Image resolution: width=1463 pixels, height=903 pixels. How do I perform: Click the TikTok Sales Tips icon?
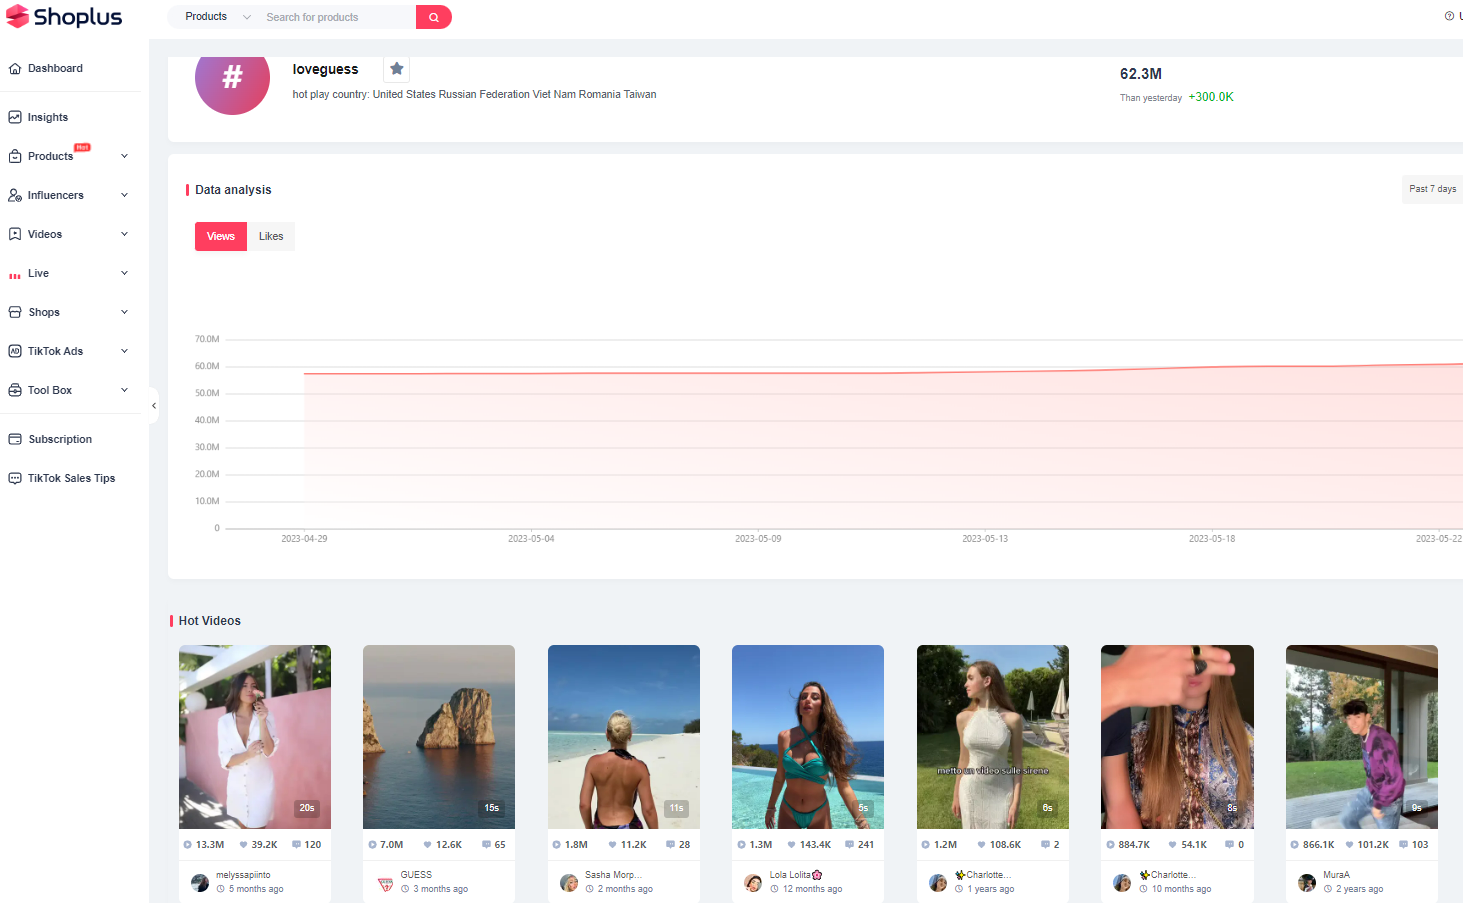15,478
